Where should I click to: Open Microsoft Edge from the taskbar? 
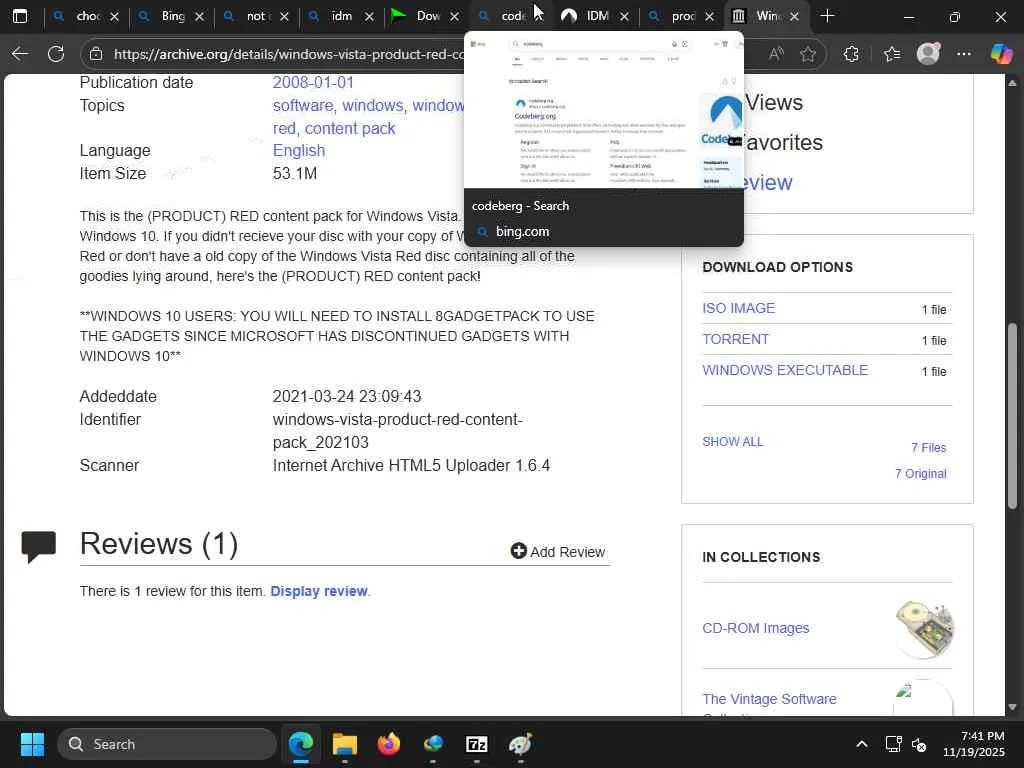pos(301,744)
